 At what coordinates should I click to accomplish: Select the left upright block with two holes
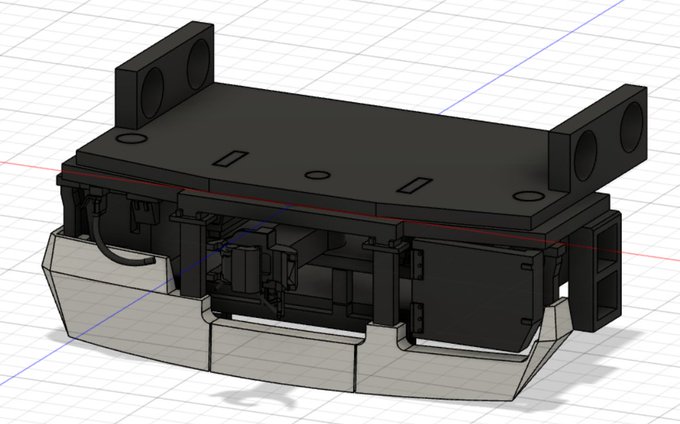click(163, 75)
